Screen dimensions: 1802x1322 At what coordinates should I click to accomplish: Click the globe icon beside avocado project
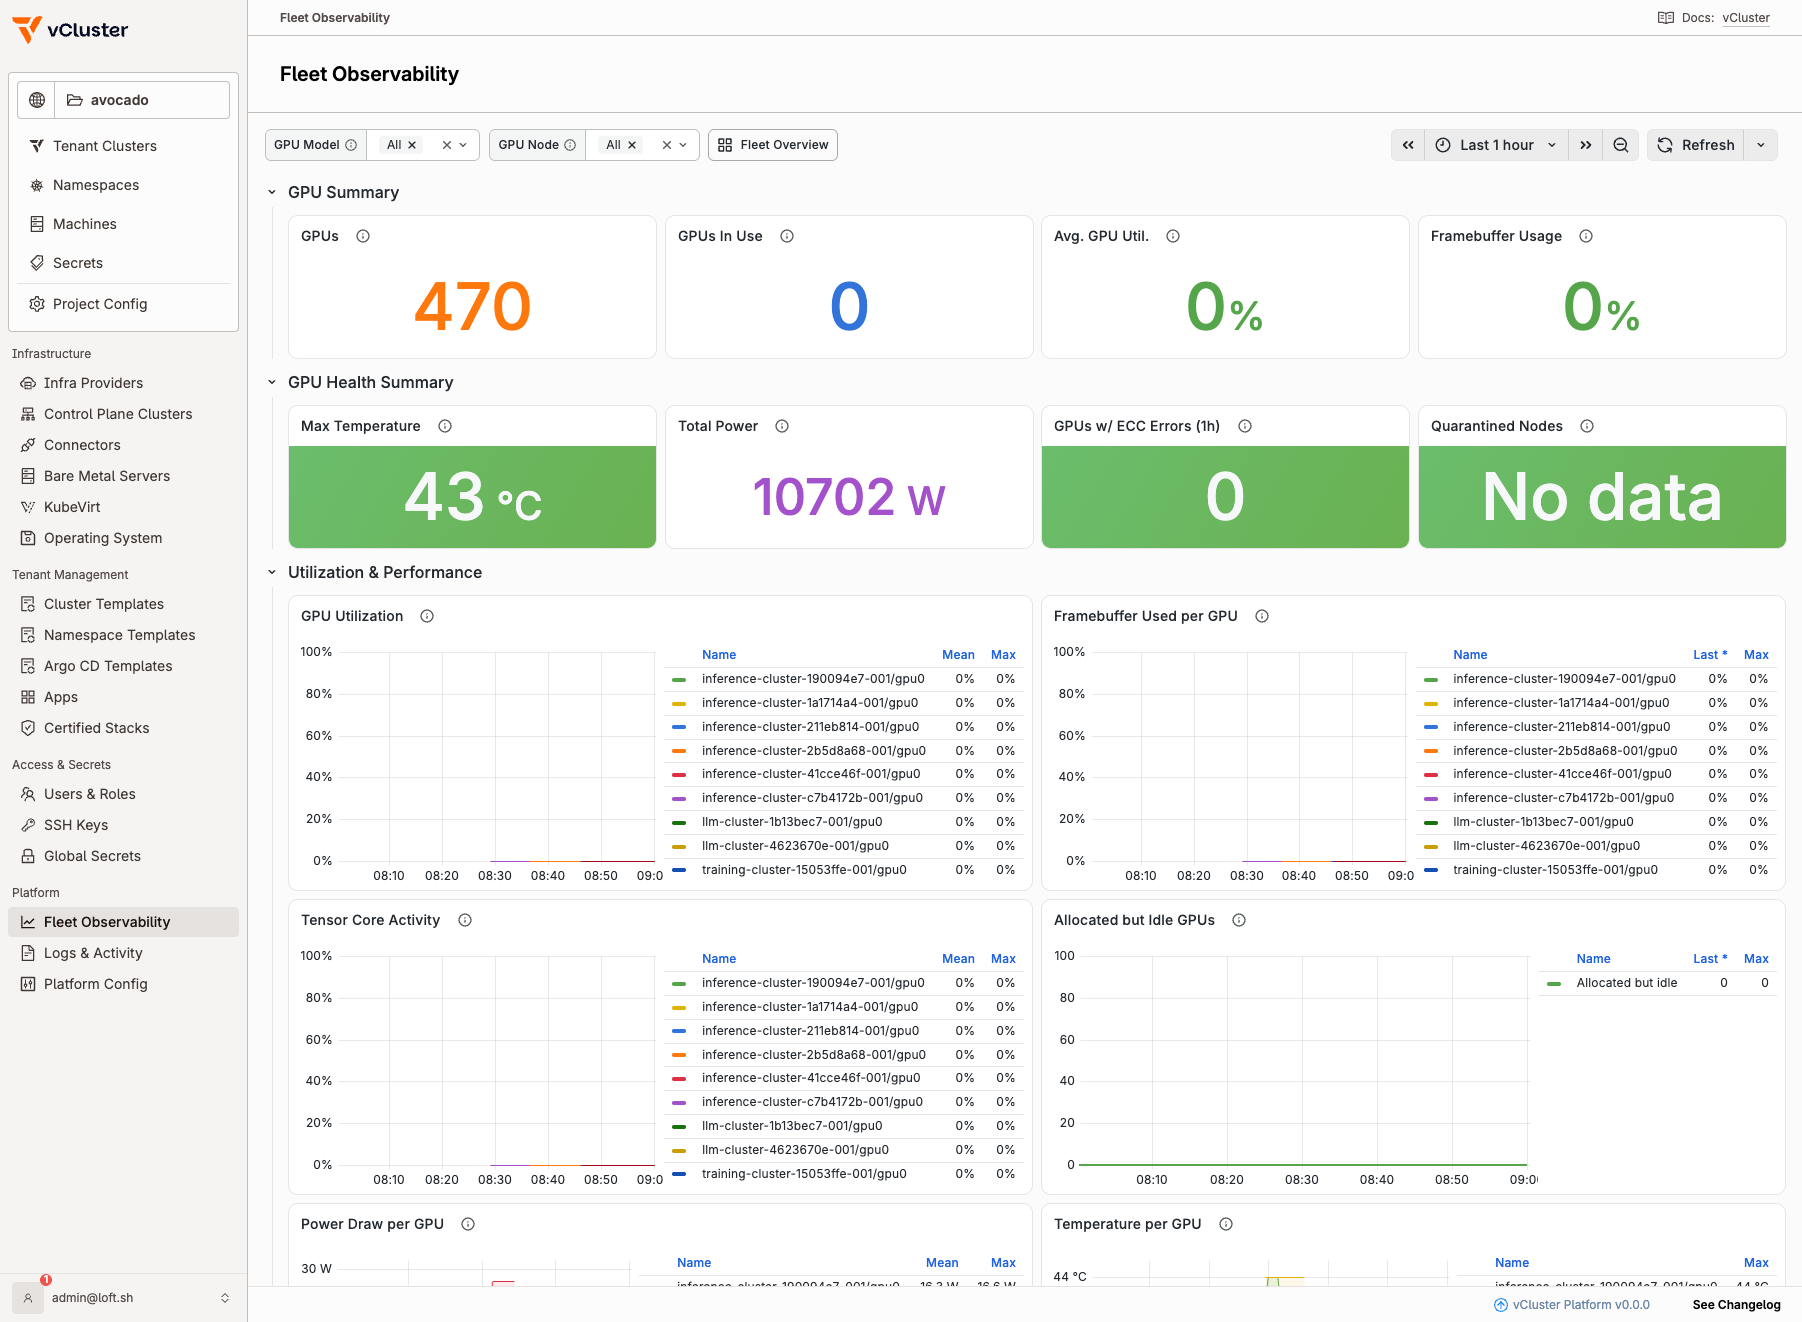click(x=37, y=100)
